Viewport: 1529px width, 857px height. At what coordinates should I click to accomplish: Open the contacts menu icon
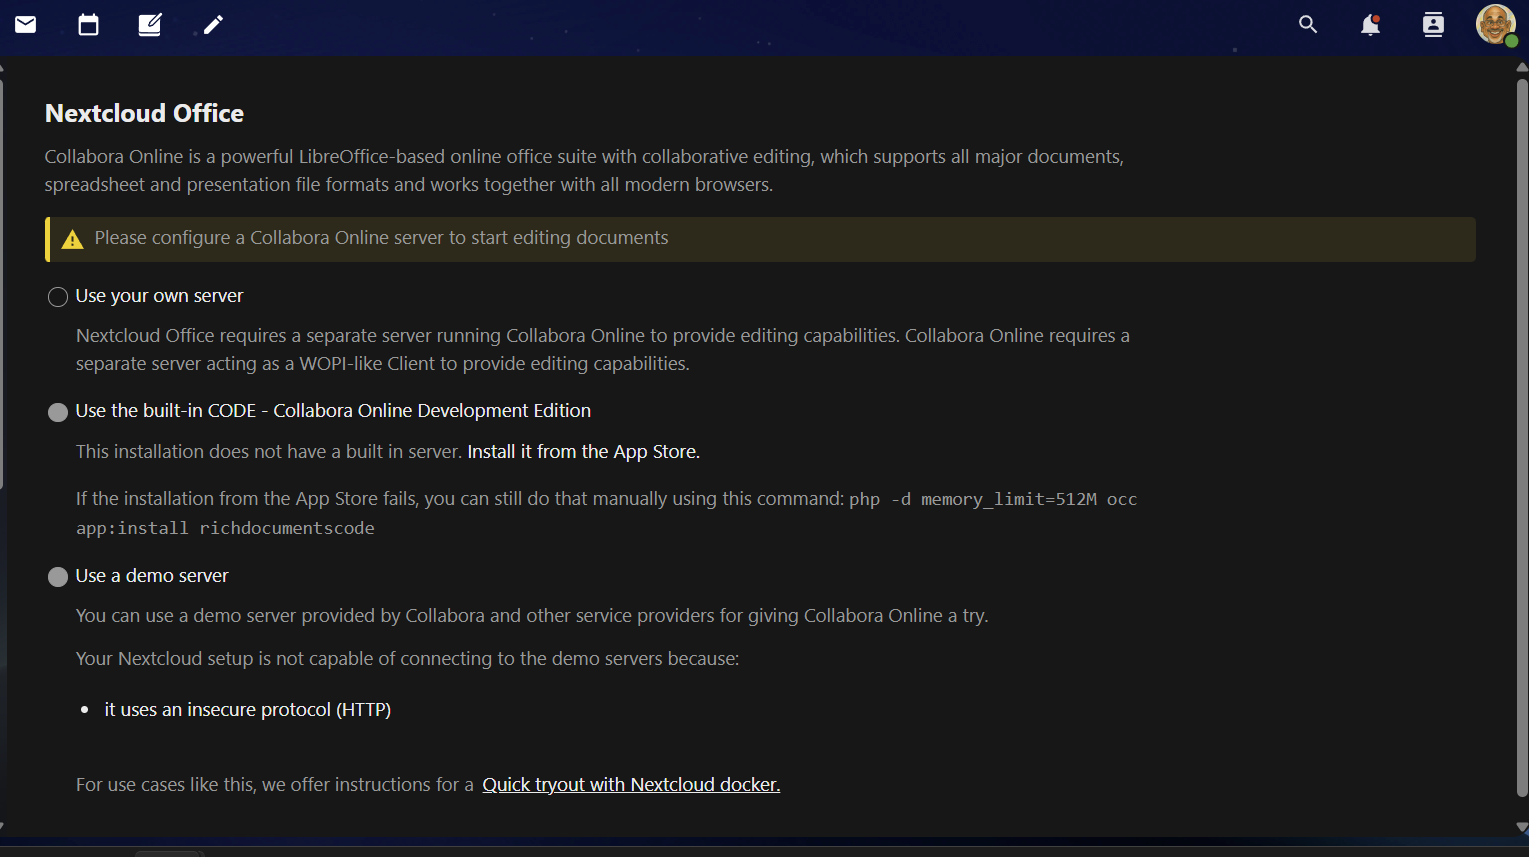pyautogui.click(x=1433, y=25)
